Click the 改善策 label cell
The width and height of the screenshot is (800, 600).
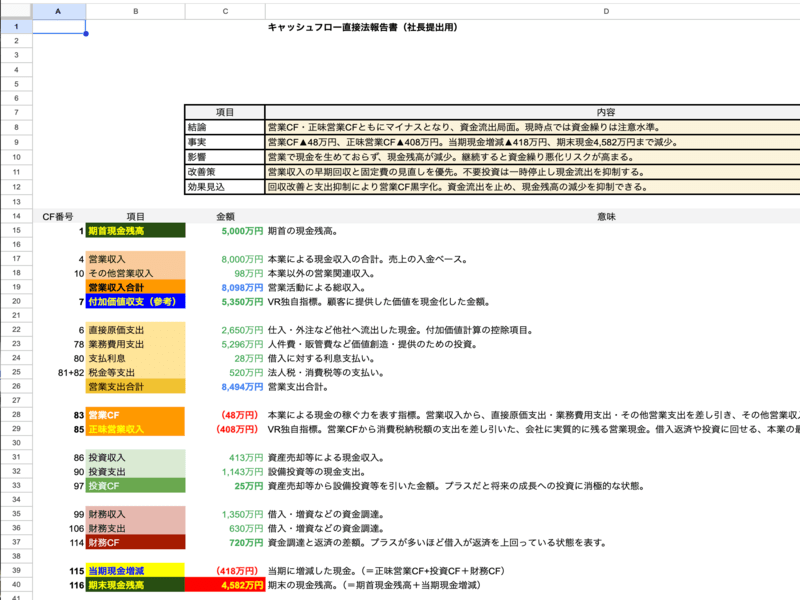(224, 172)
